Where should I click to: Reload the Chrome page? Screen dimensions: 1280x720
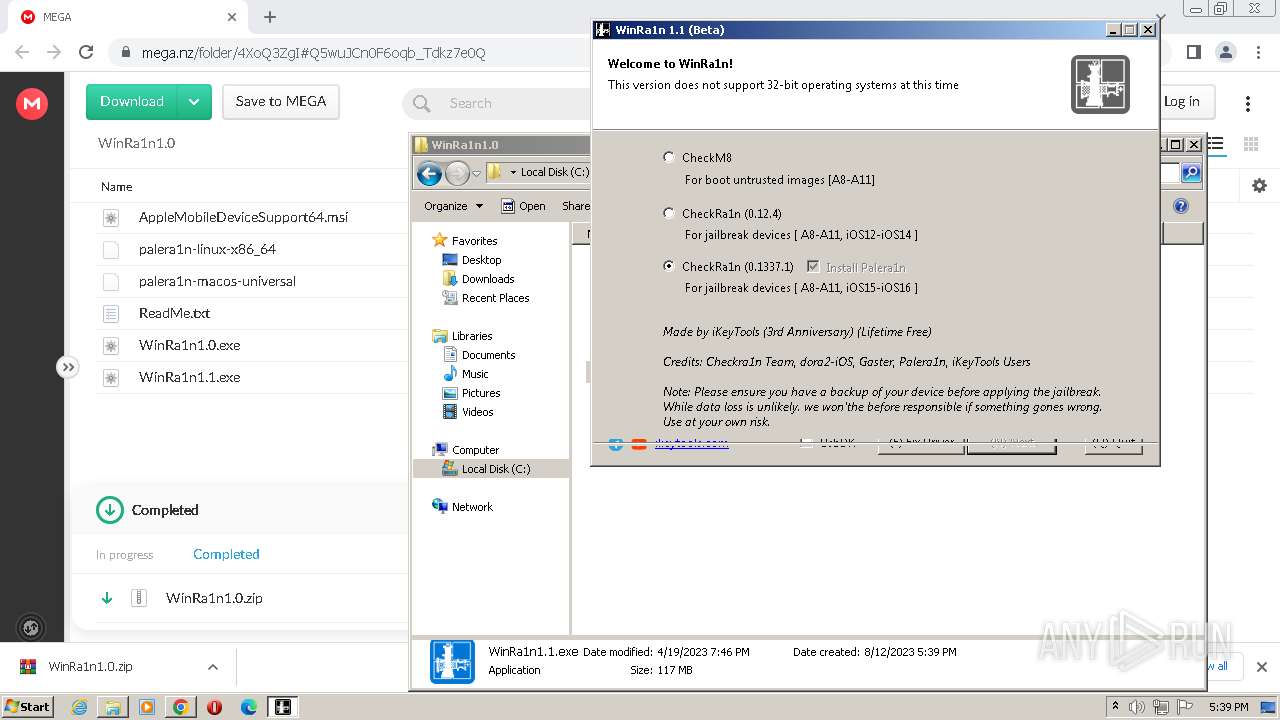(86, 52)
